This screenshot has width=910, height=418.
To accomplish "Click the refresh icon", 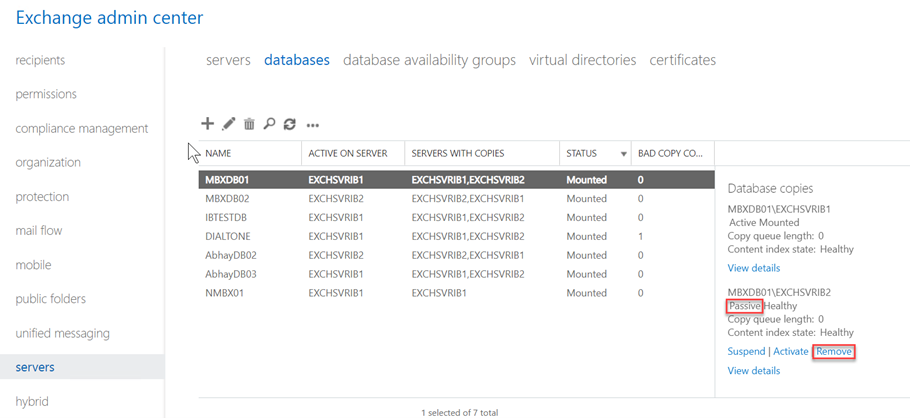I will click(290, 124).
